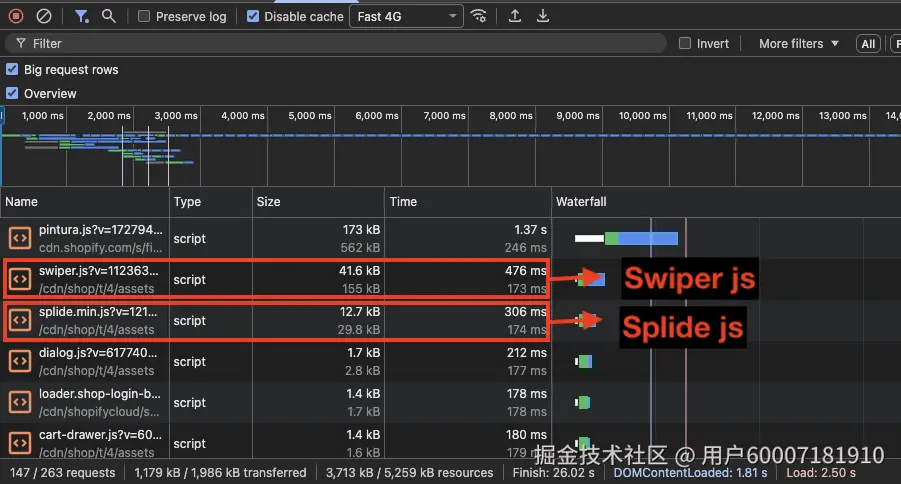Select cart-drawer.js request name

click(x=100, y=435)
